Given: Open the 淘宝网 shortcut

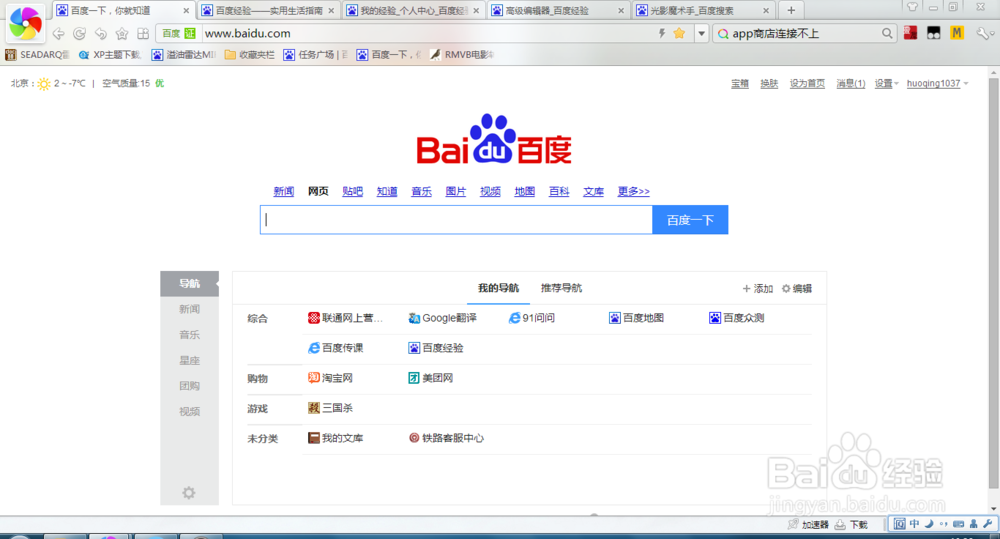Looking at the screenshot, I should [330, 378].
